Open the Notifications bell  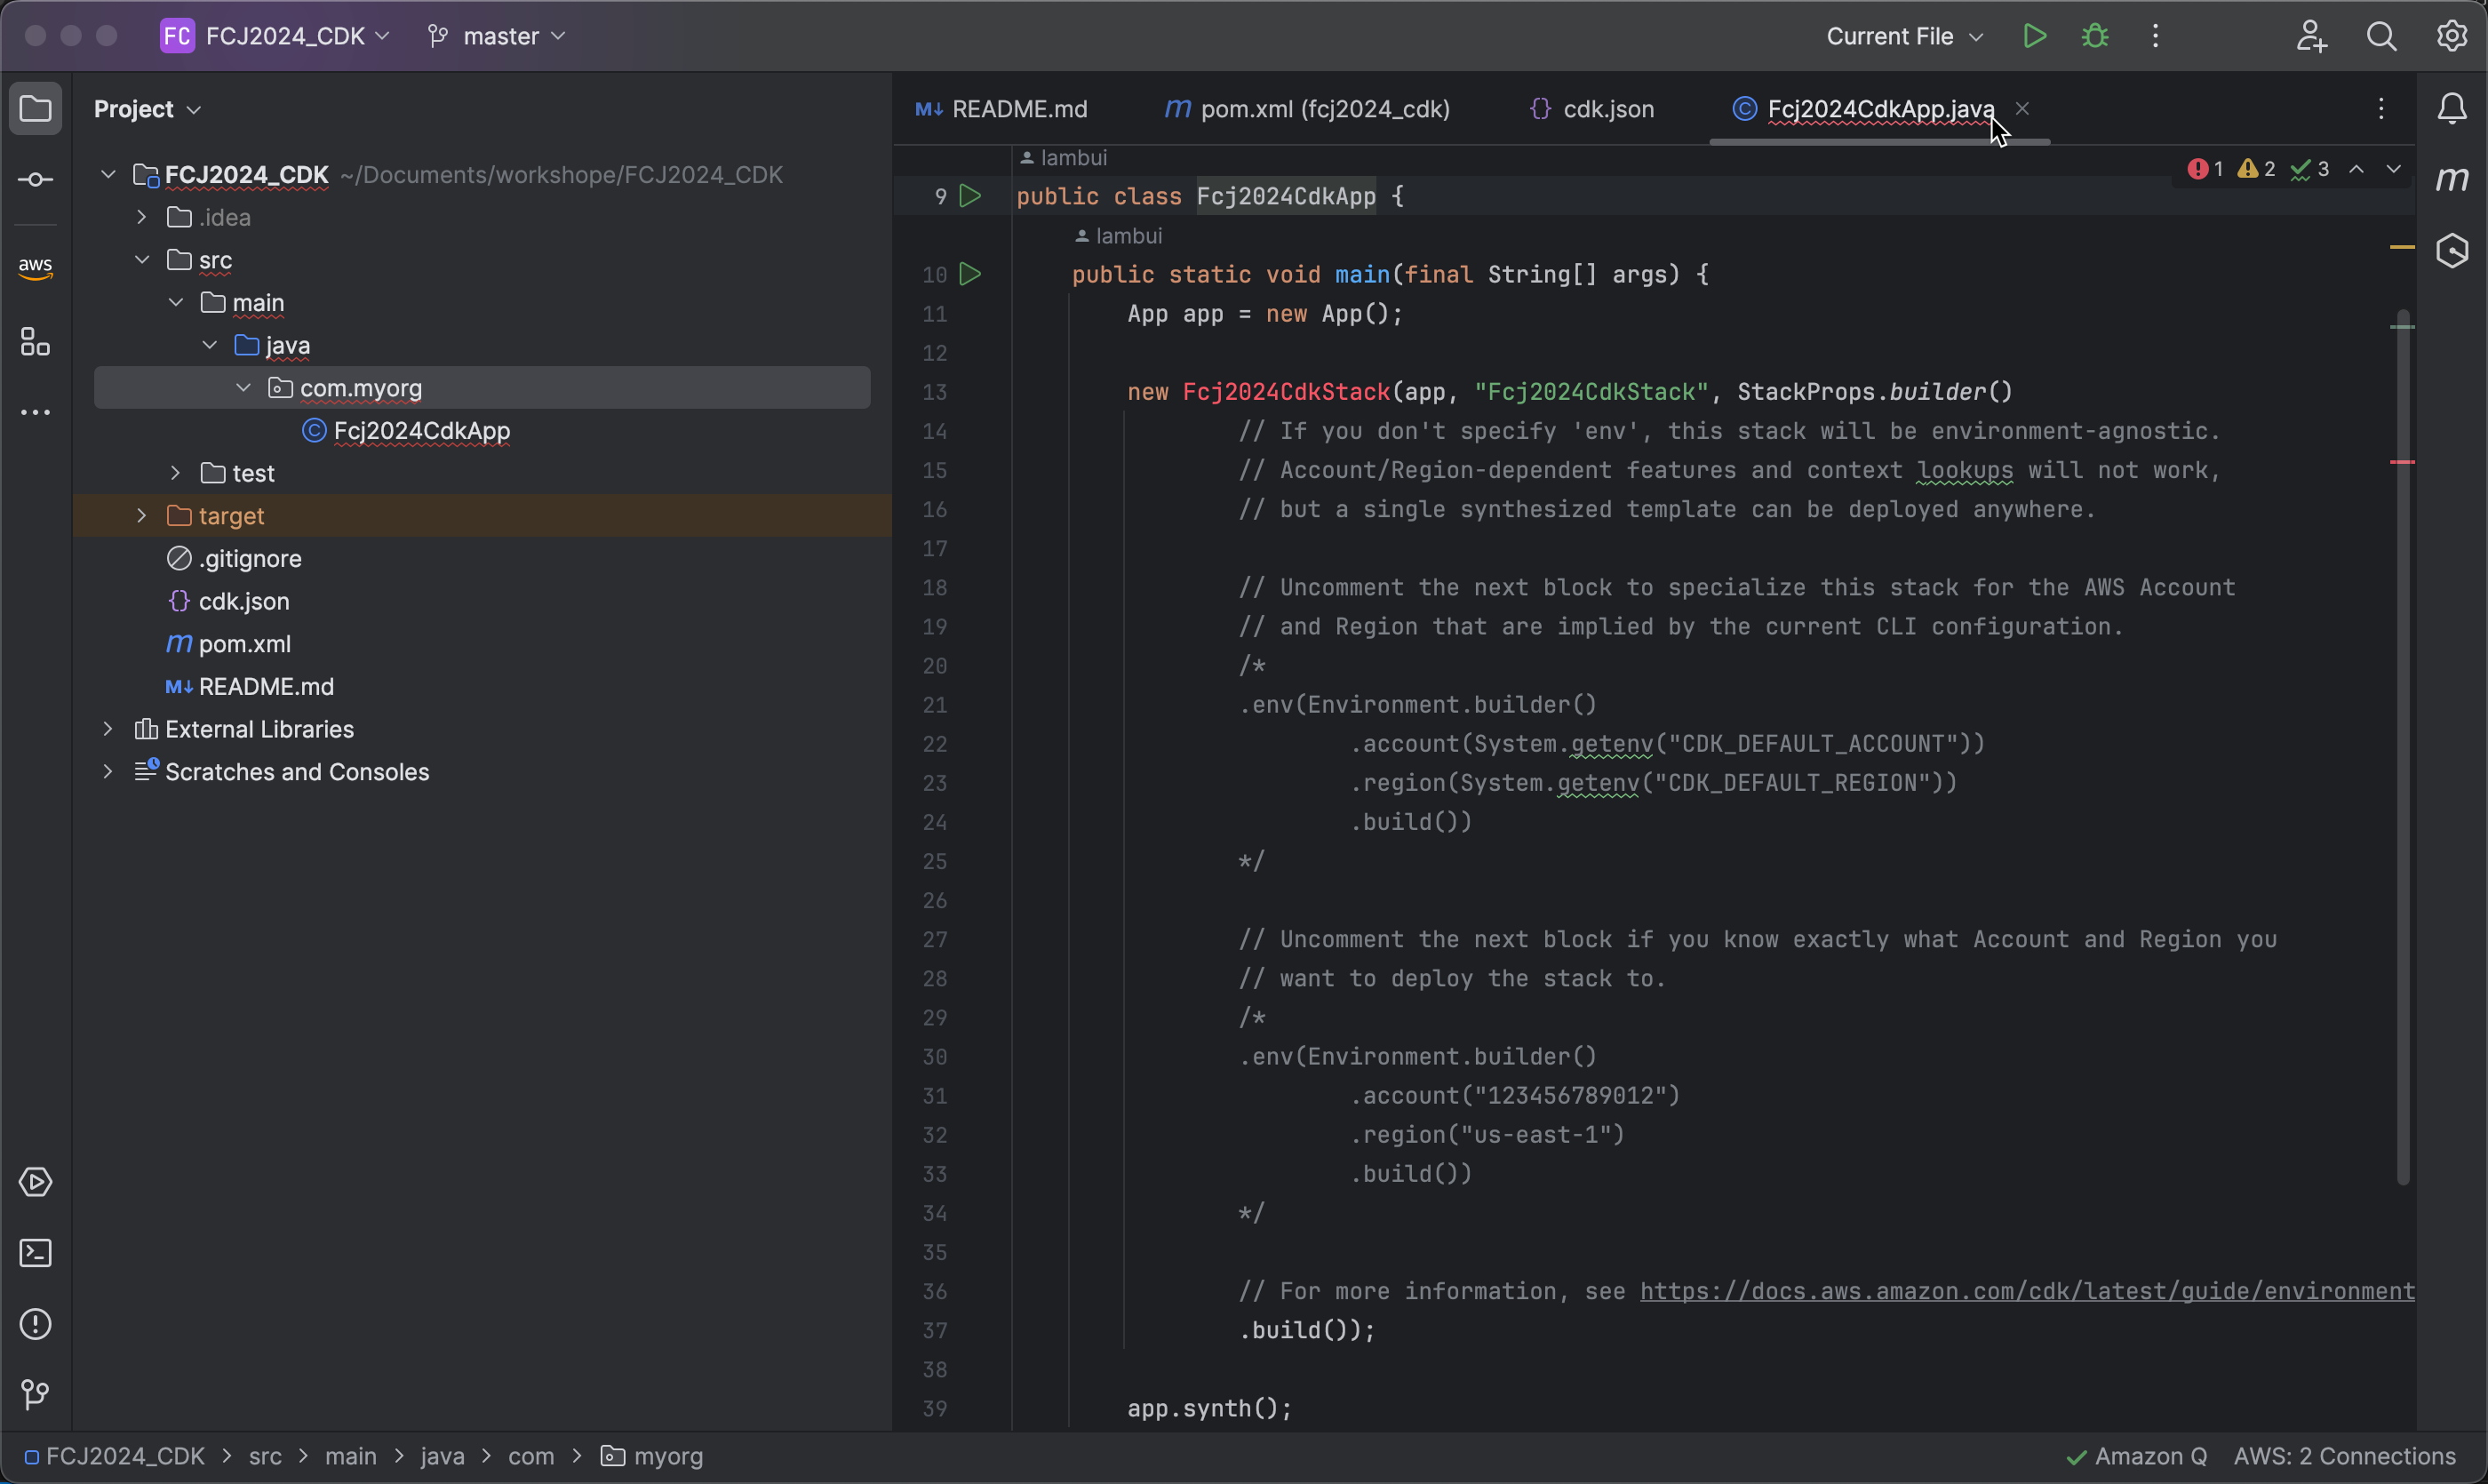click(2452, 108)
